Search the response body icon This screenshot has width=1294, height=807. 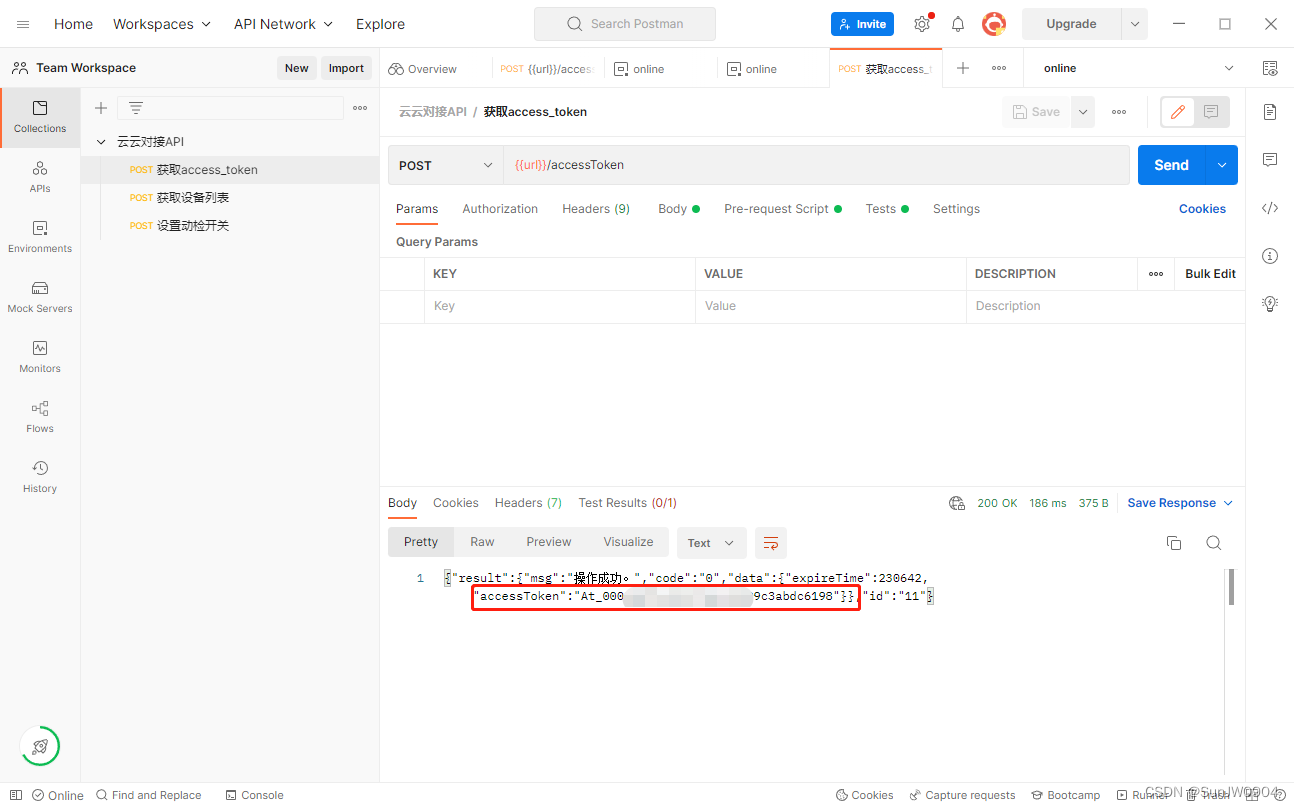click(x=1213, y=543)
